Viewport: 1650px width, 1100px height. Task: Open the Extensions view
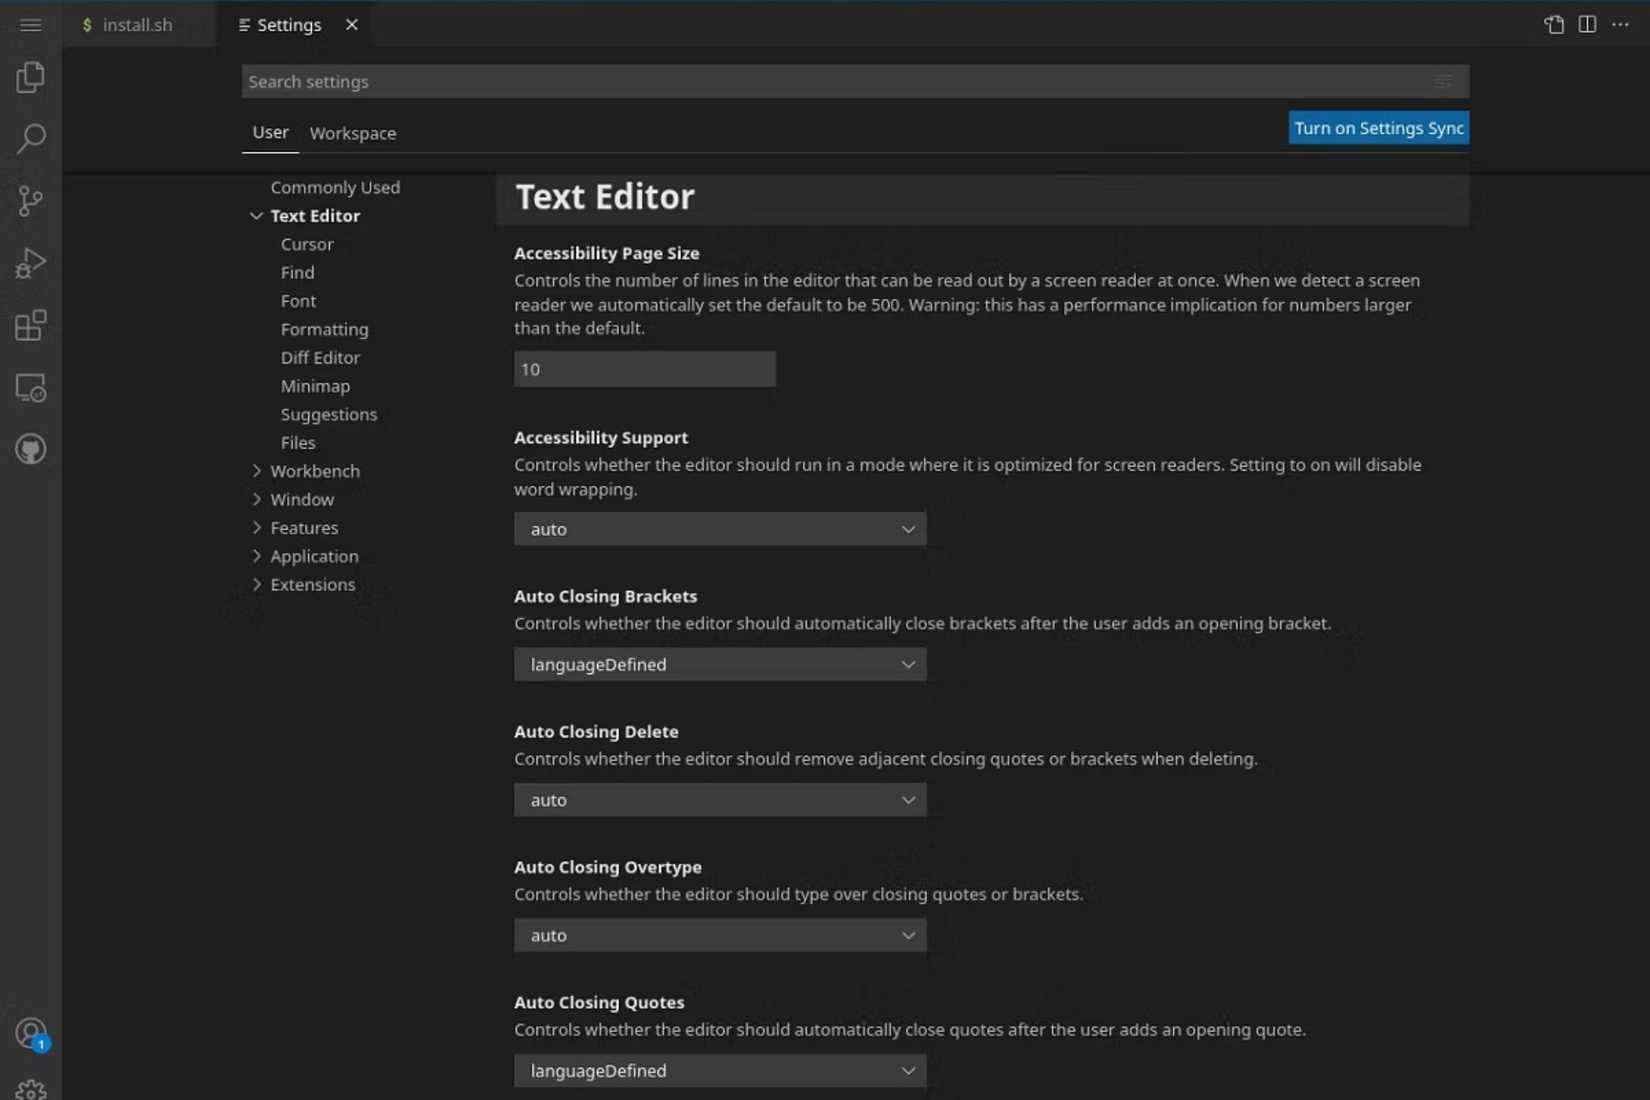point(30,325)
